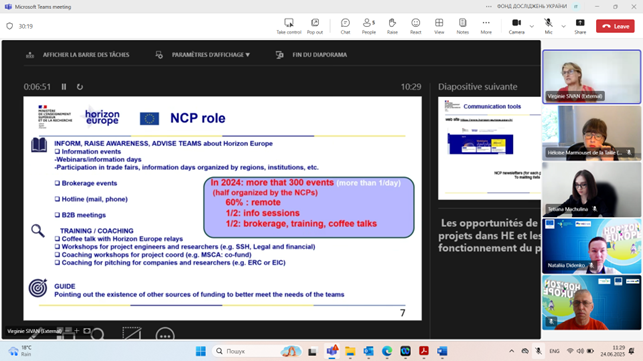Raise your hand in the meeting
The image size is (643, 361).
coord(392,26)
